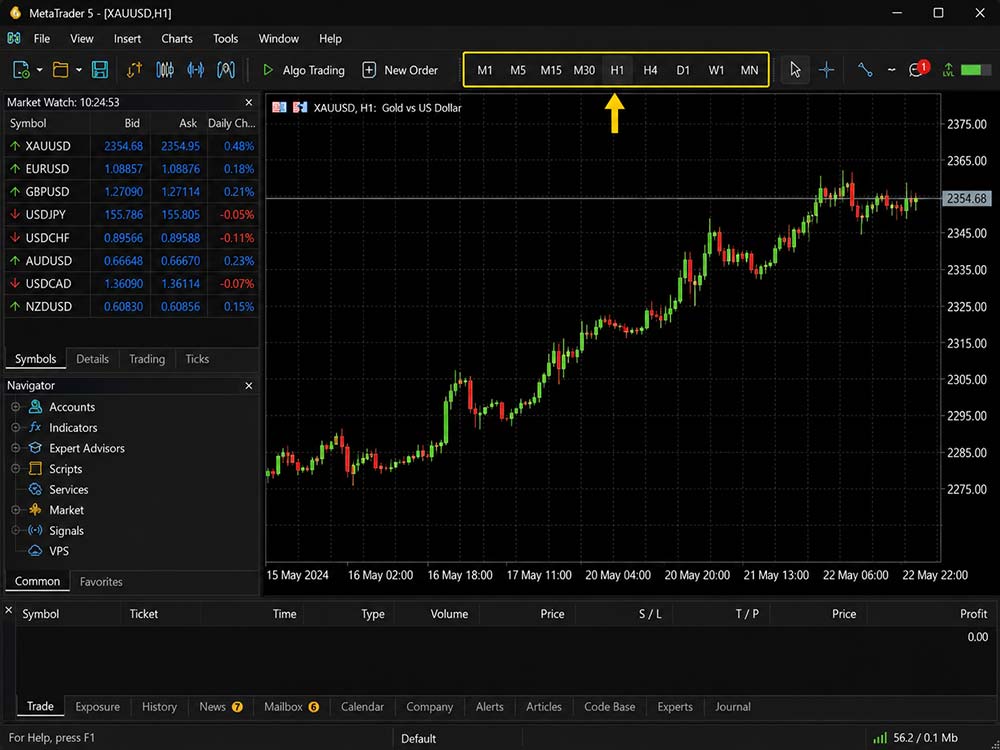Click the indicators list toolbar icon

point(226,70)
